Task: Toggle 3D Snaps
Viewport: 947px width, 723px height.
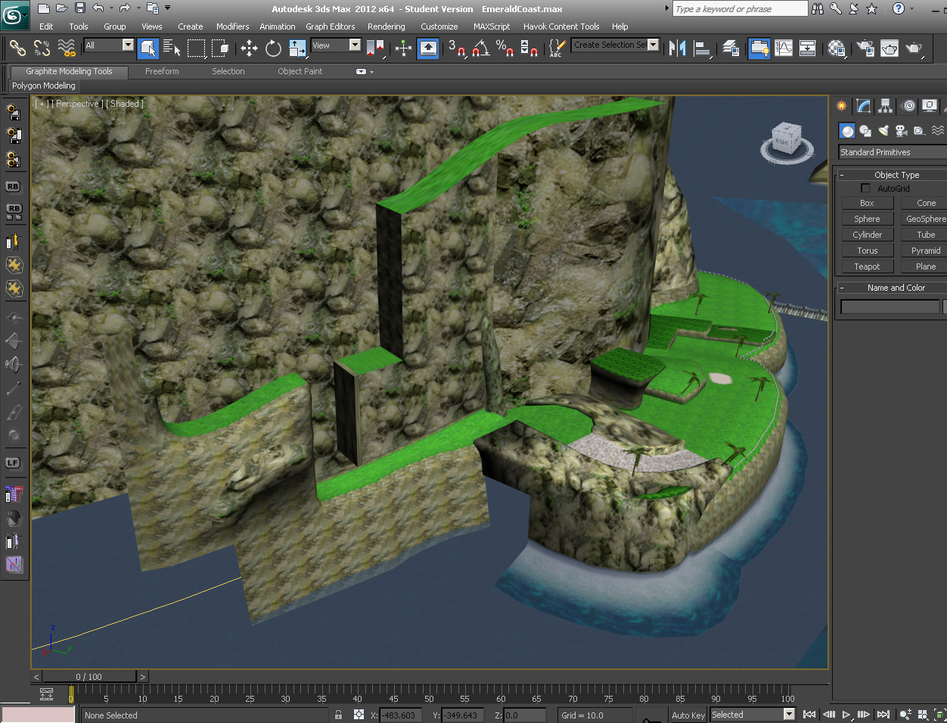Action: pyautogui.click(x=457, y=48)
